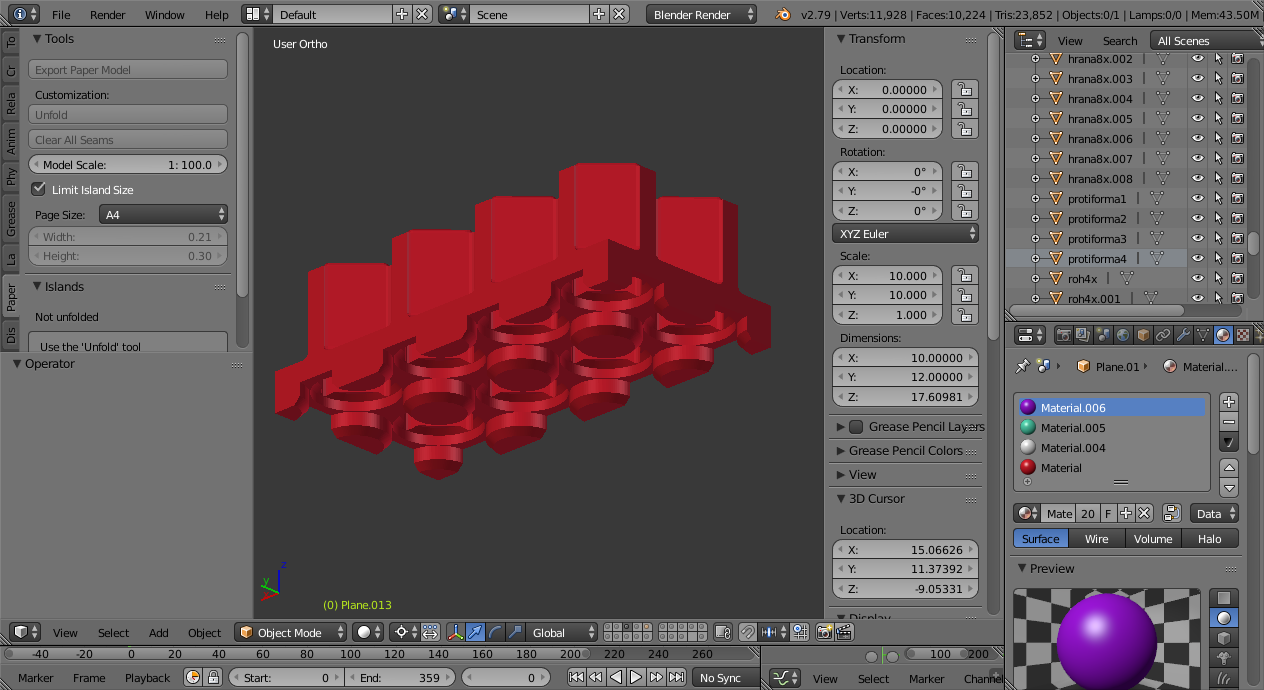Expand hrana8x.003 in the outliner

[1035, 79]
